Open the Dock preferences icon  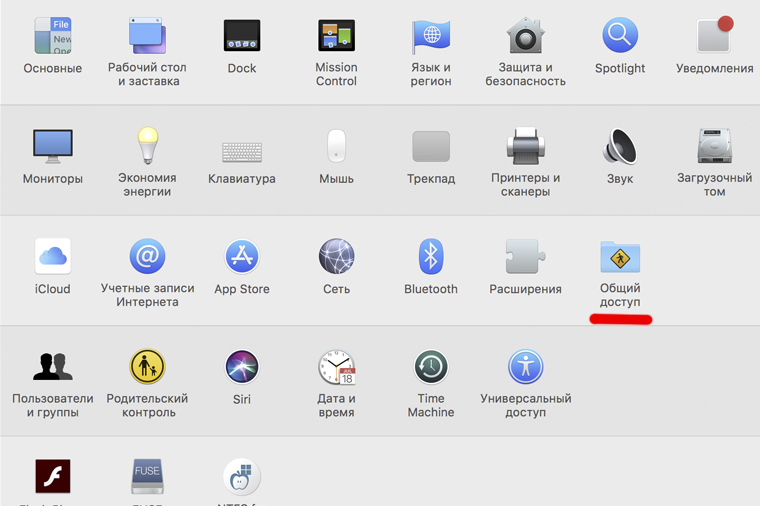[x=242, y=35]
